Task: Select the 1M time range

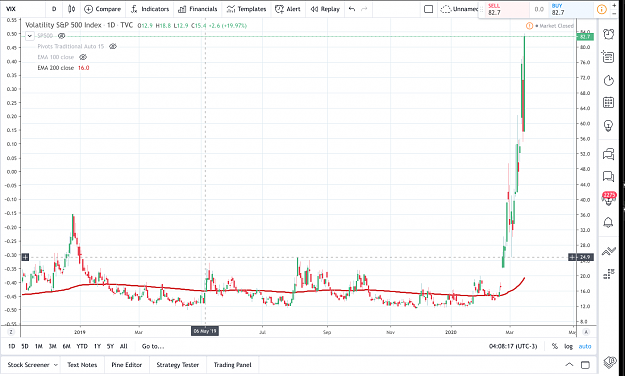Action: point(38,346)
